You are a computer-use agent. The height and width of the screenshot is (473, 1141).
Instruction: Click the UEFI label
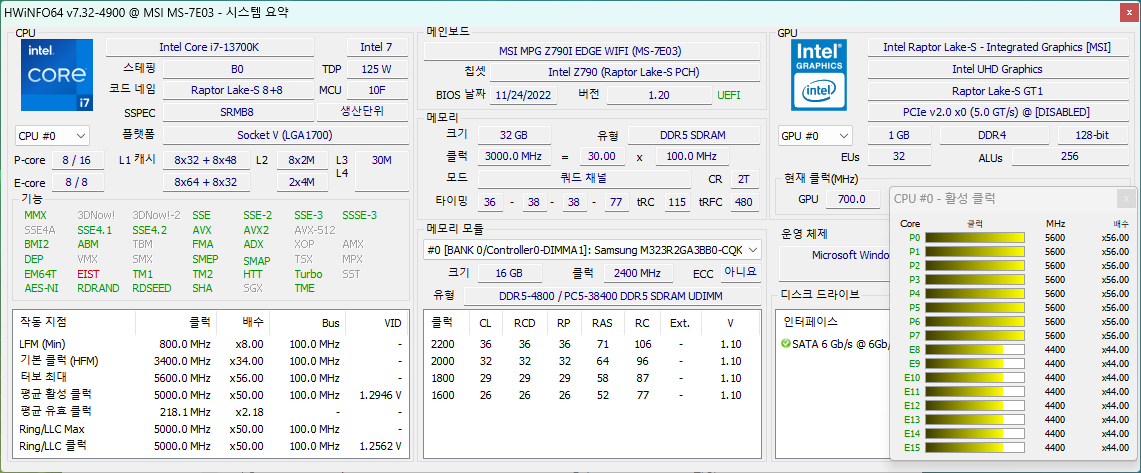click(x=730, y=95)
